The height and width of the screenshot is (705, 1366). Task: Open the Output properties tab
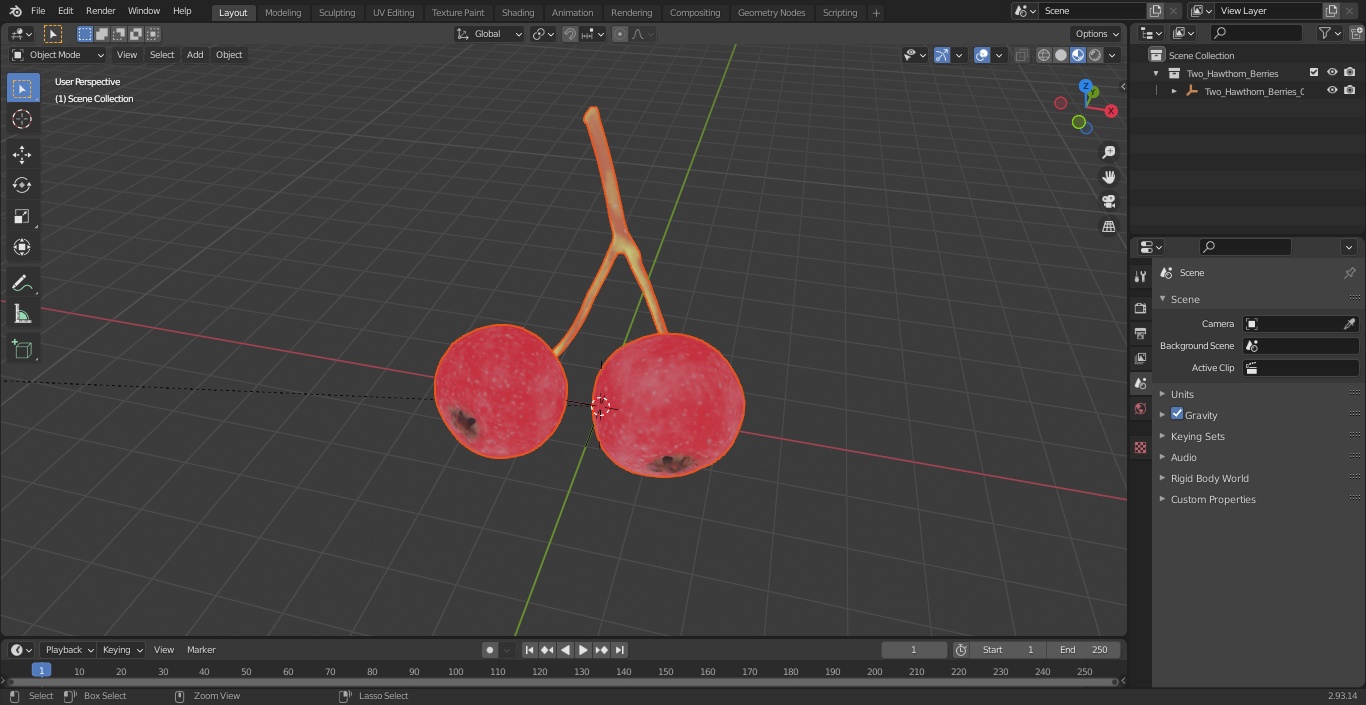coord(1140,333)
